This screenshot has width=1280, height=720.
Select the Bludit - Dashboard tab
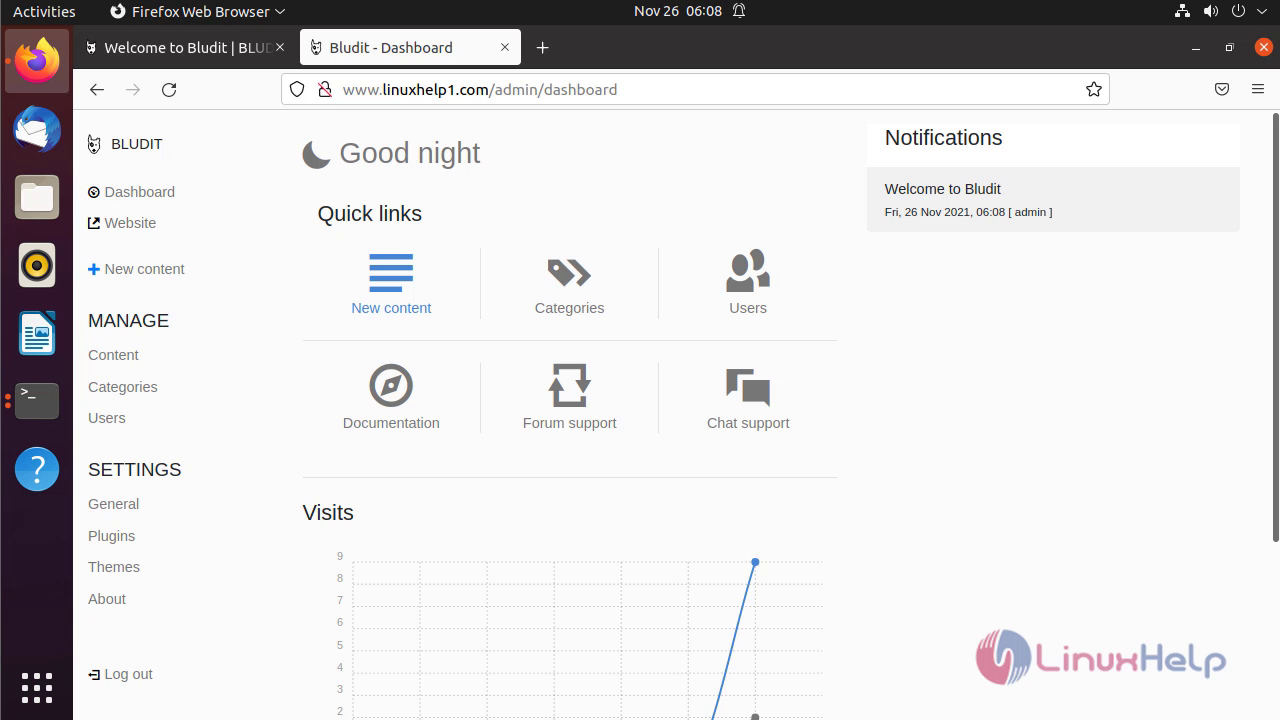(410, 47)
